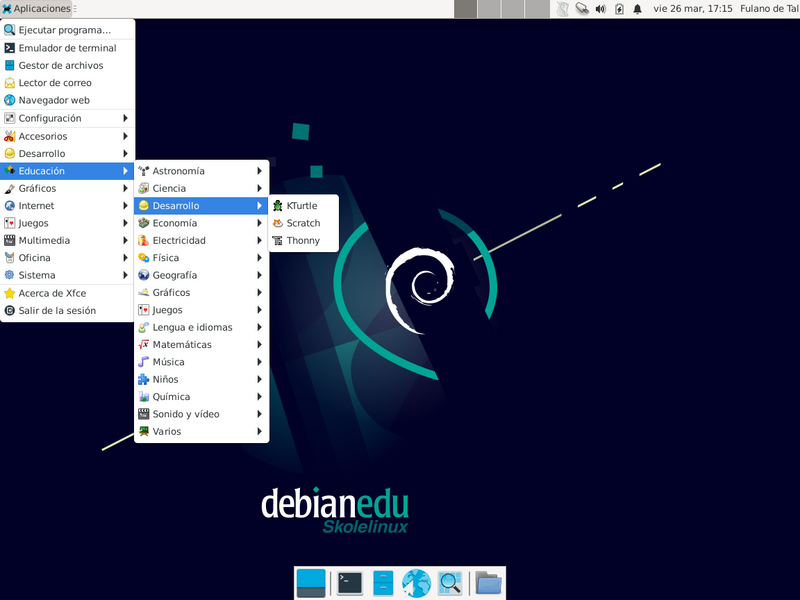Screen dimensions: 800x600
Task: Open Desarrollo in the main applications menu
Action: click(x=67, y=154)
